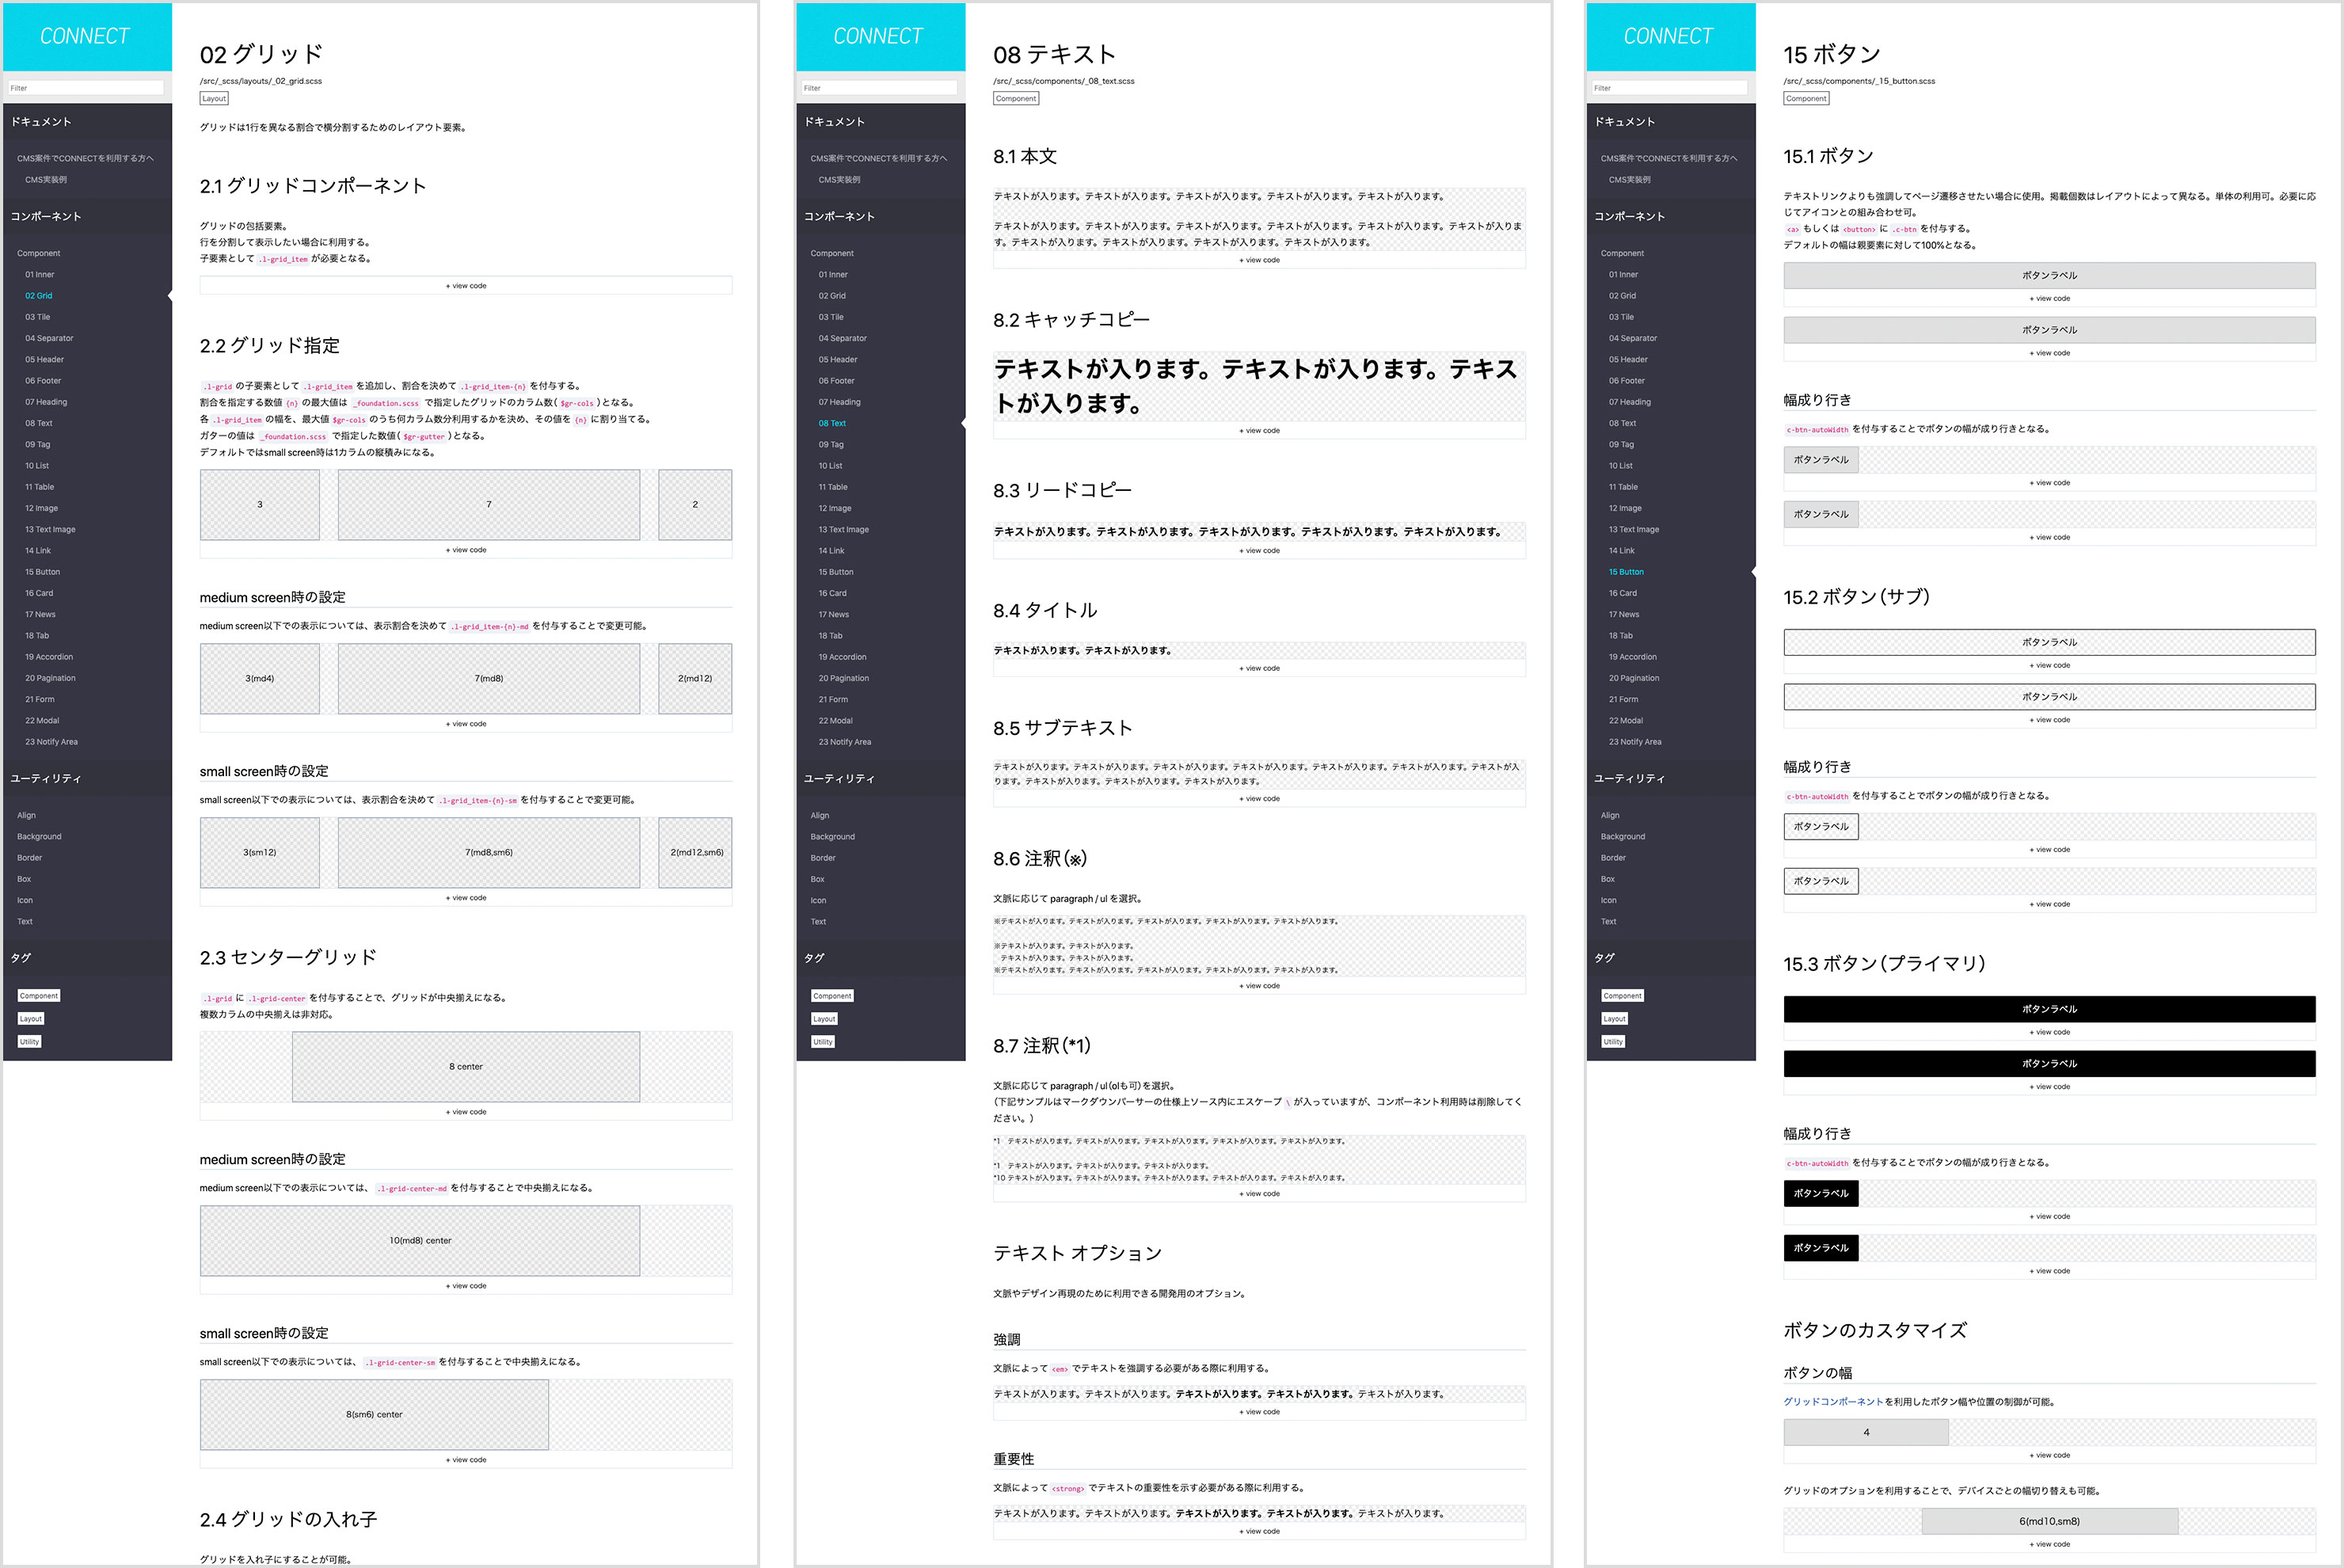This screenshot has width=2344, height=1568.
Task: Click the CONNECT logo on the 08 テキスト page
Action: 879,36
